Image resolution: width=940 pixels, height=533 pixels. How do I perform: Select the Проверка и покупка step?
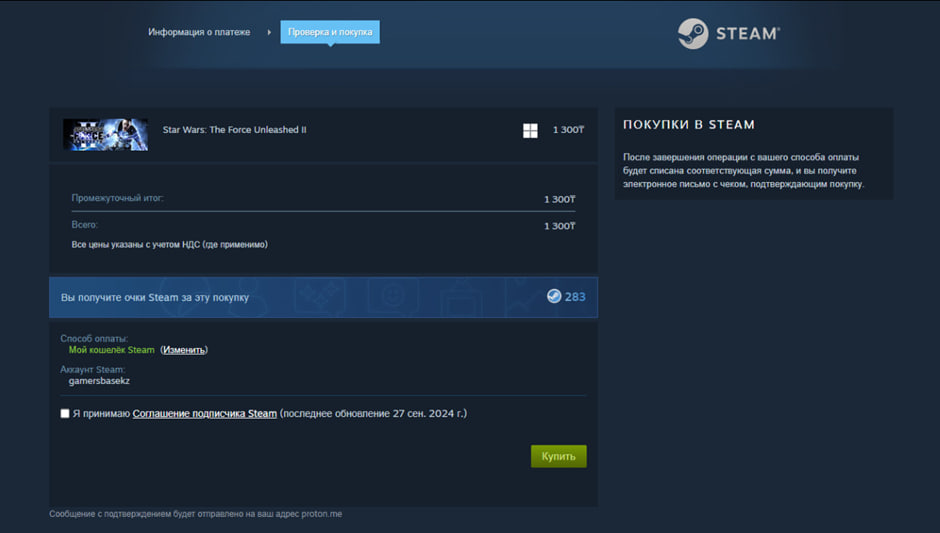(x=330, y=32)
